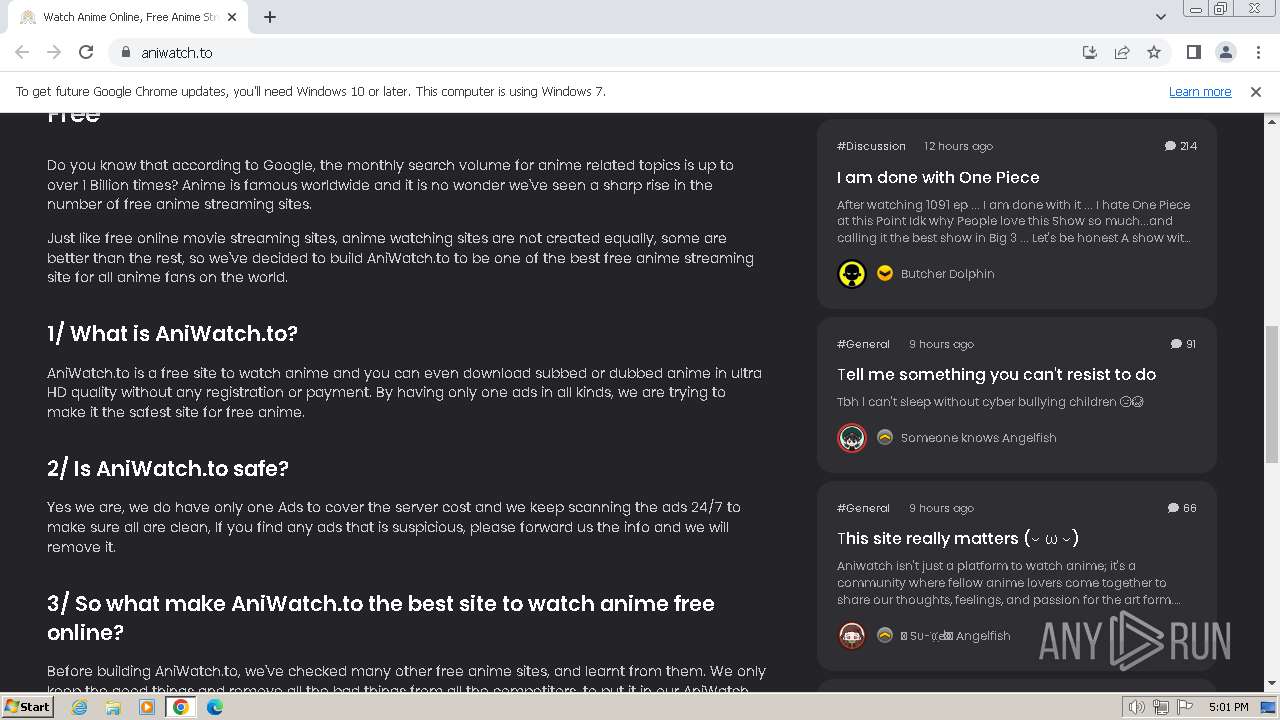Screen dimensions: 1280x720
Task: Open Chrome three-dot menu
Action: [x=1257, y=52]
